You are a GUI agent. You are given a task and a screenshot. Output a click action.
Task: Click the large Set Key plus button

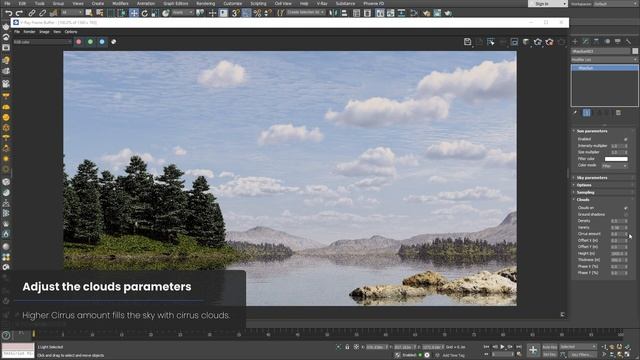pos(533,350)
